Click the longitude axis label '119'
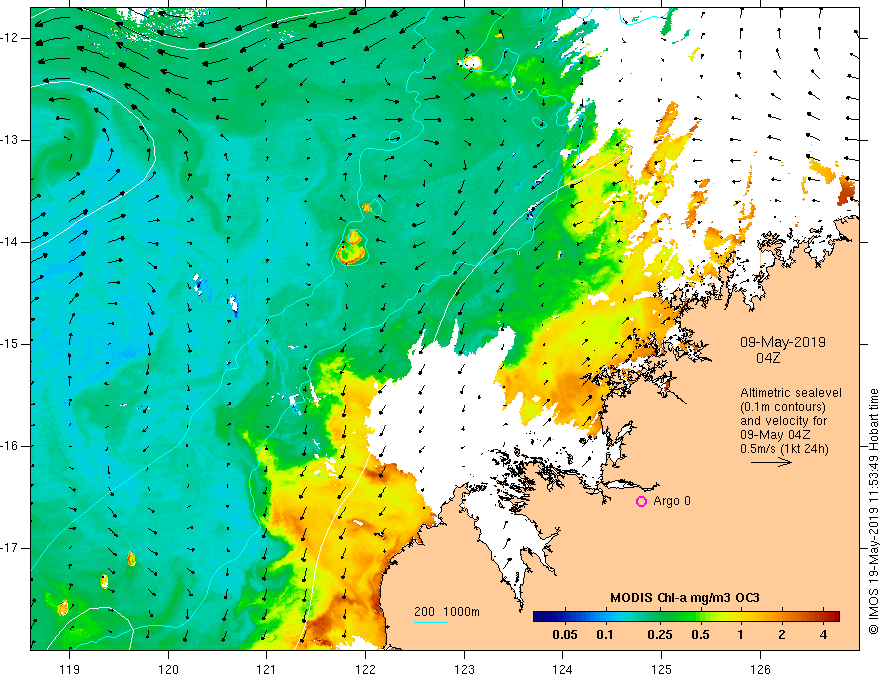 click(70, 669)
